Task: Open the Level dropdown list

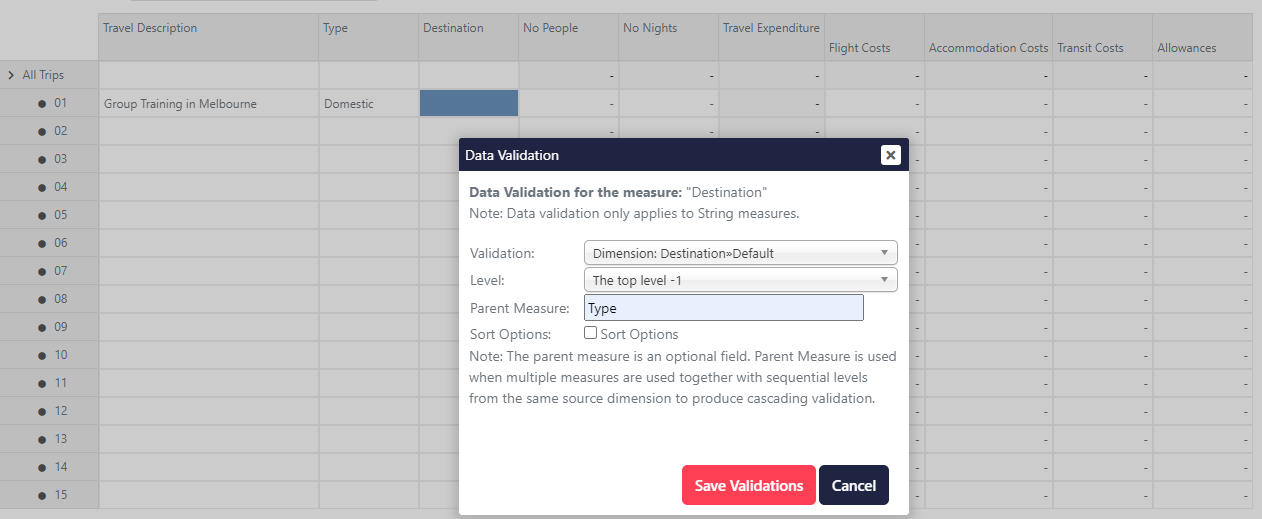Action: pyautogui.click(x=740, y=281)
